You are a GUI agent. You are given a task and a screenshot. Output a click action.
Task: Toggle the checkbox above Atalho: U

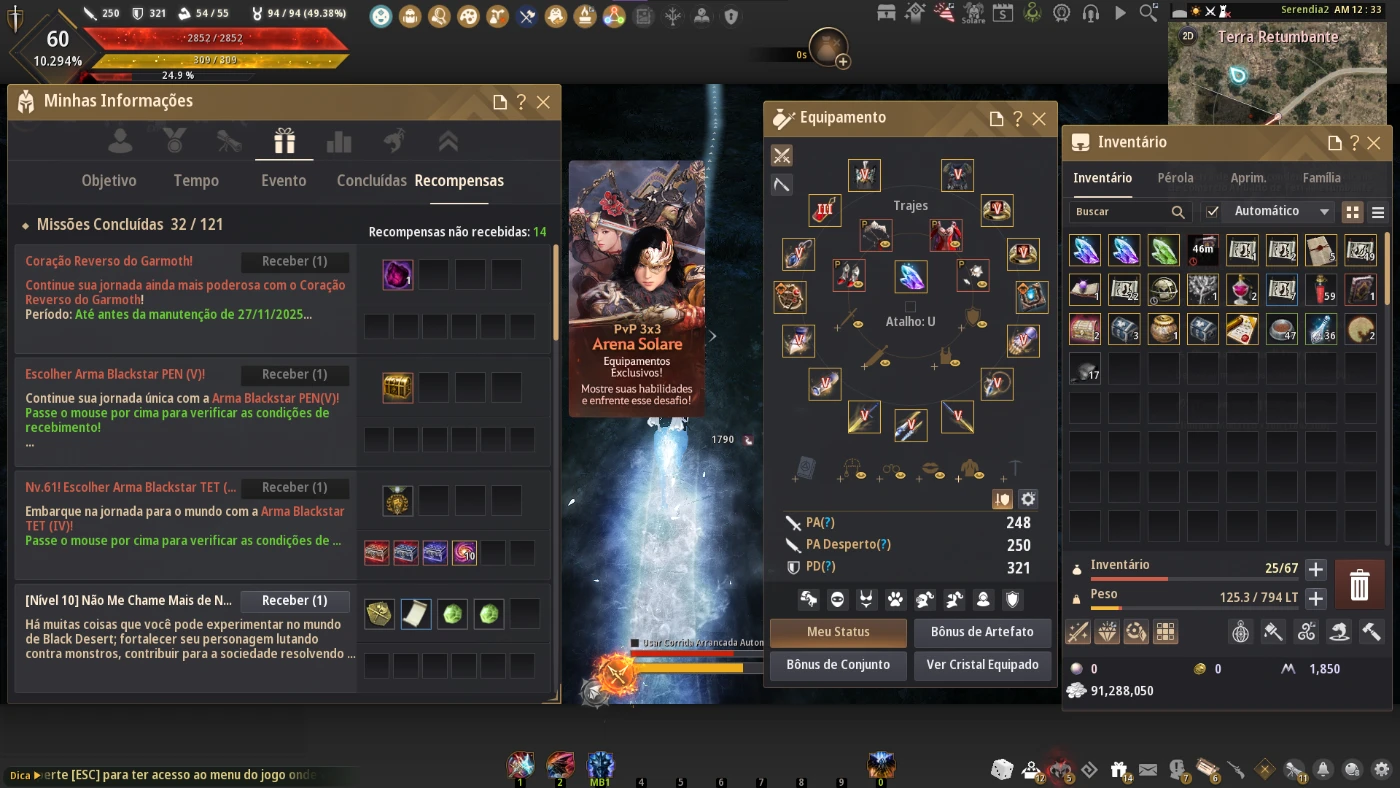coord(910,306)
